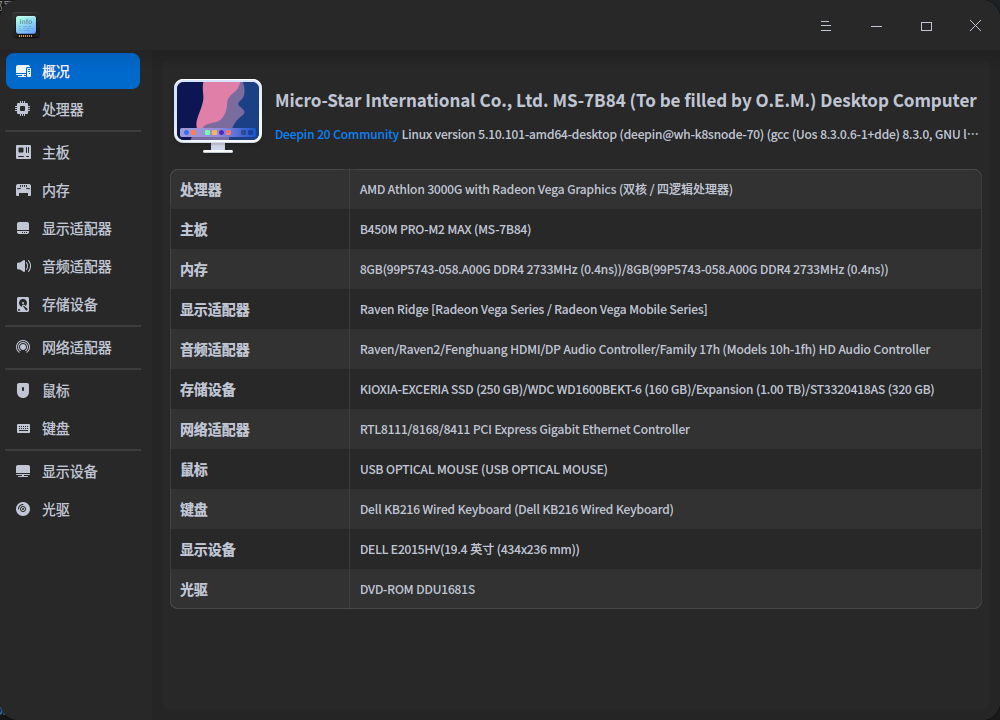Click the 鼠标 row label in table

pos(194,470)
